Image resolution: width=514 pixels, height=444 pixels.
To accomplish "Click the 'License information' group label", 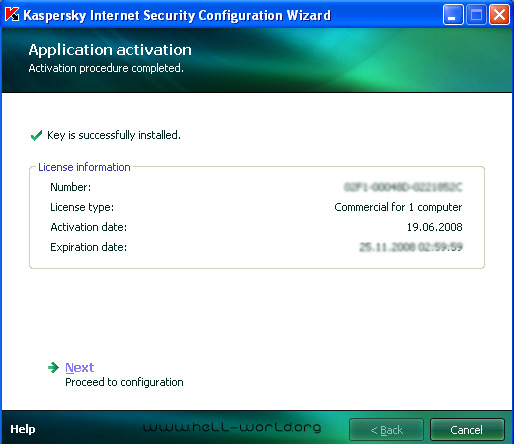I will coord(84,167).
